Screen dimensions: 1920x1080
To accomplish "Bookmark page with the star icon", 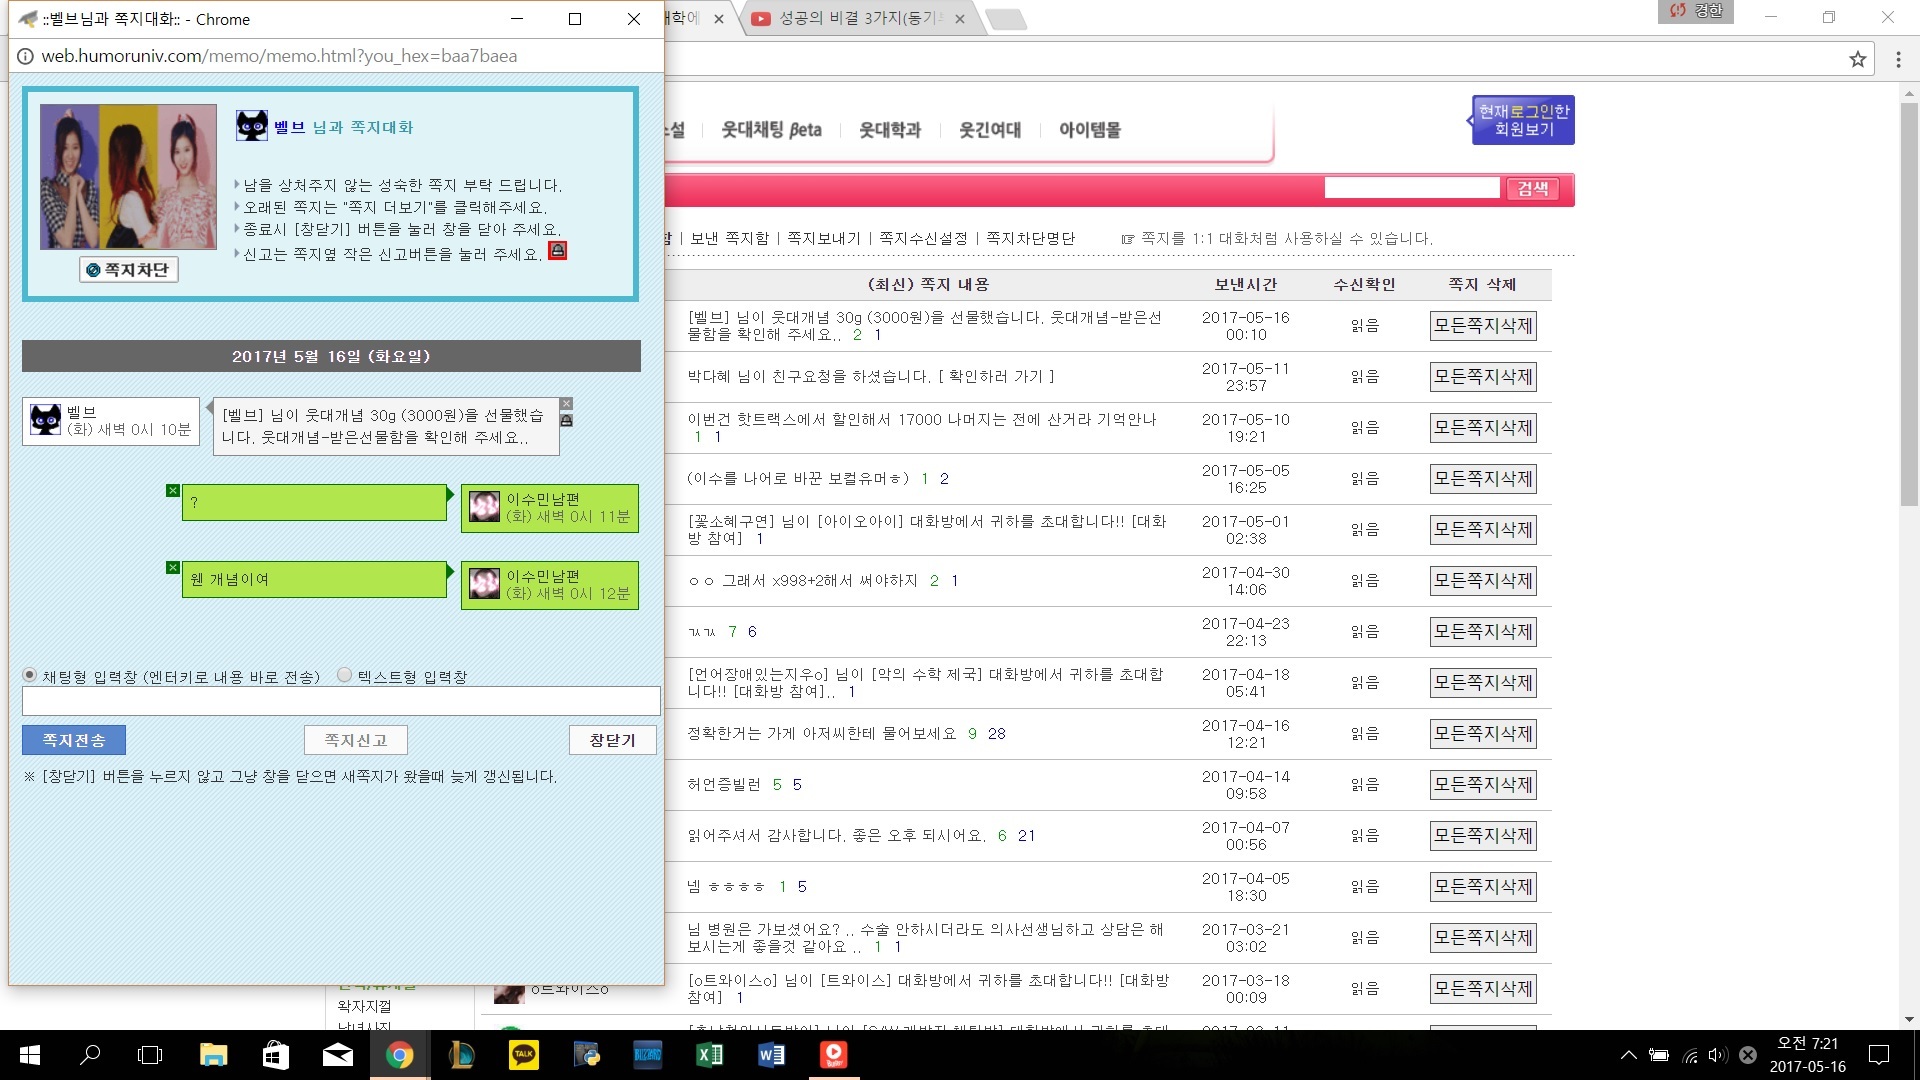I will pos(1857,59).
